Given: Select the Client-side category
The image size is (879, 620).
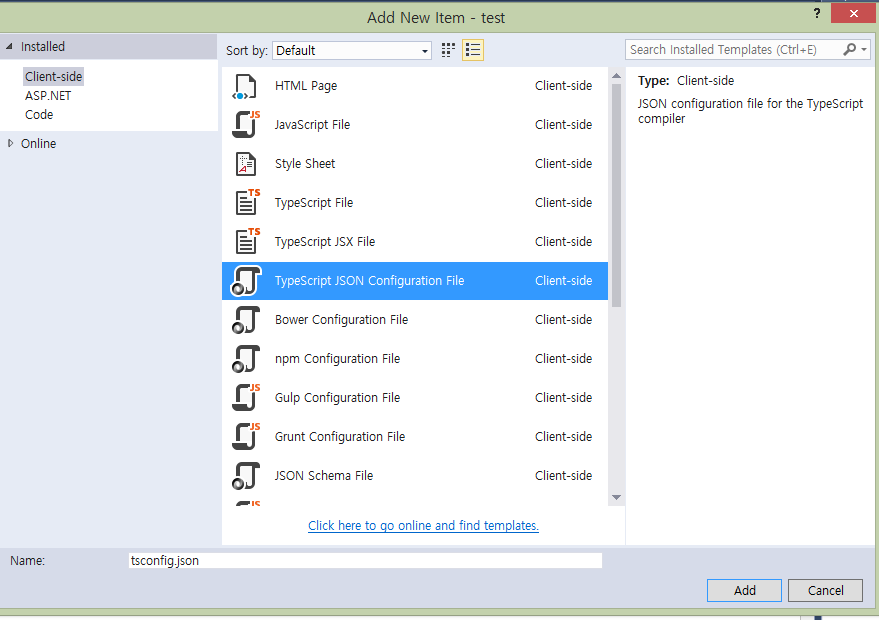Looking at the screenshot, I should coord(53,76).
